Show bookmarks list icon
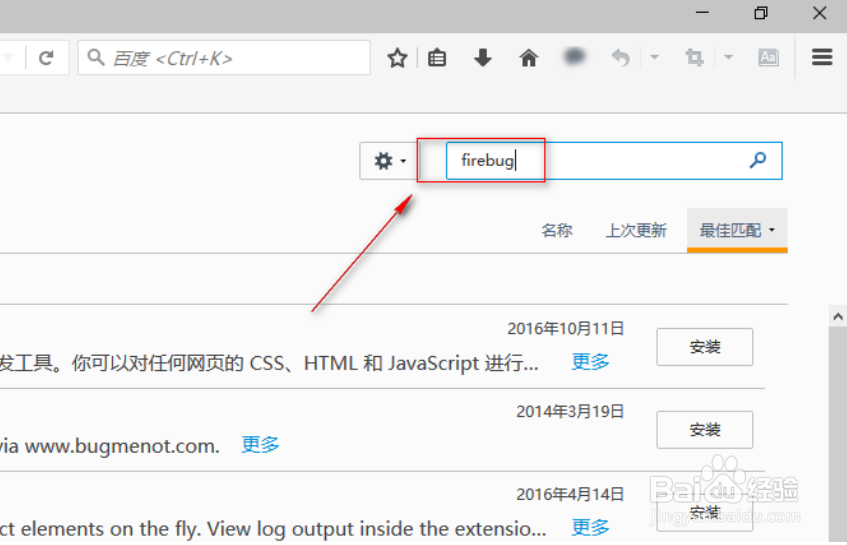 tap(436, 57)
